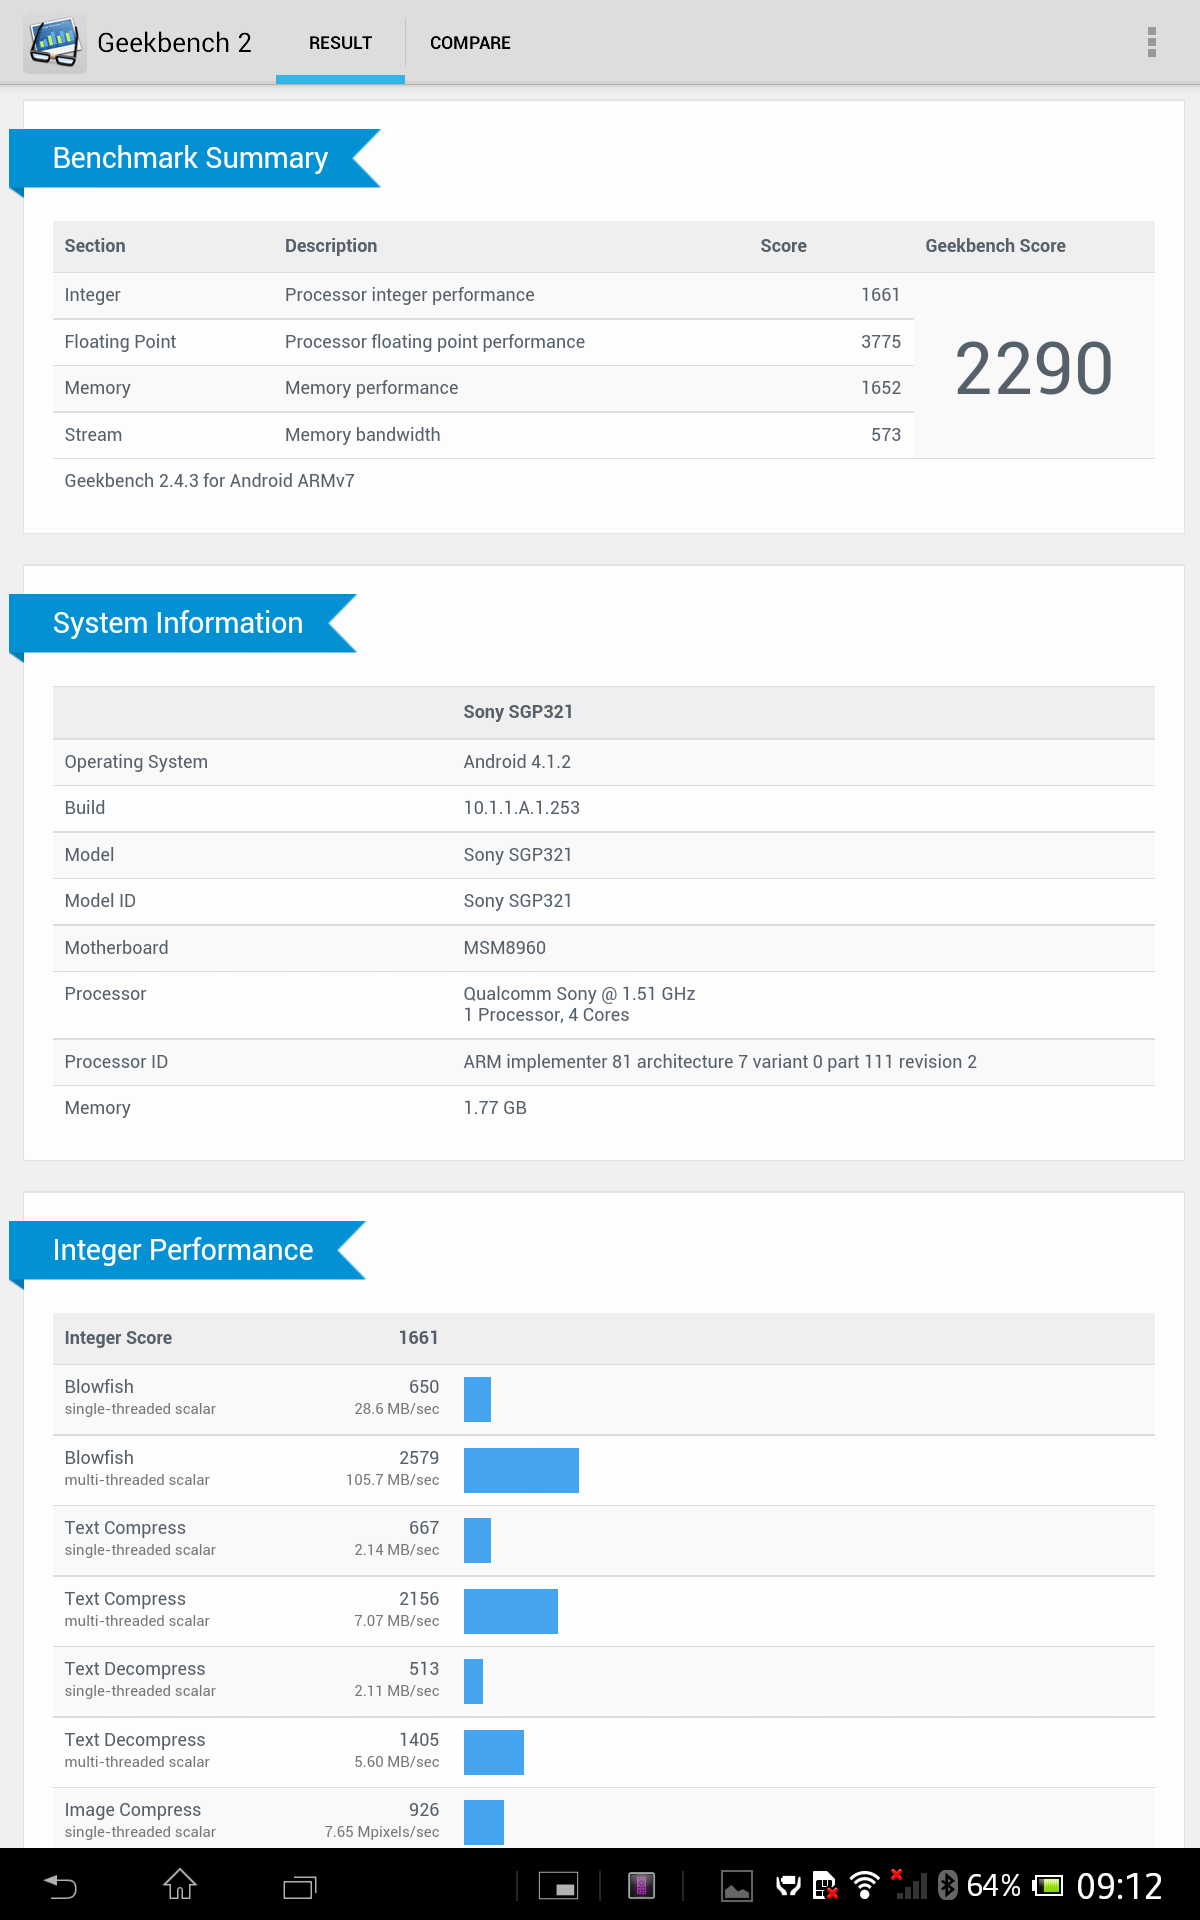This screenshot has width=1200, height=1920.
Task: Tap the Integer Performance heading banner
Action: [183, 1250]
